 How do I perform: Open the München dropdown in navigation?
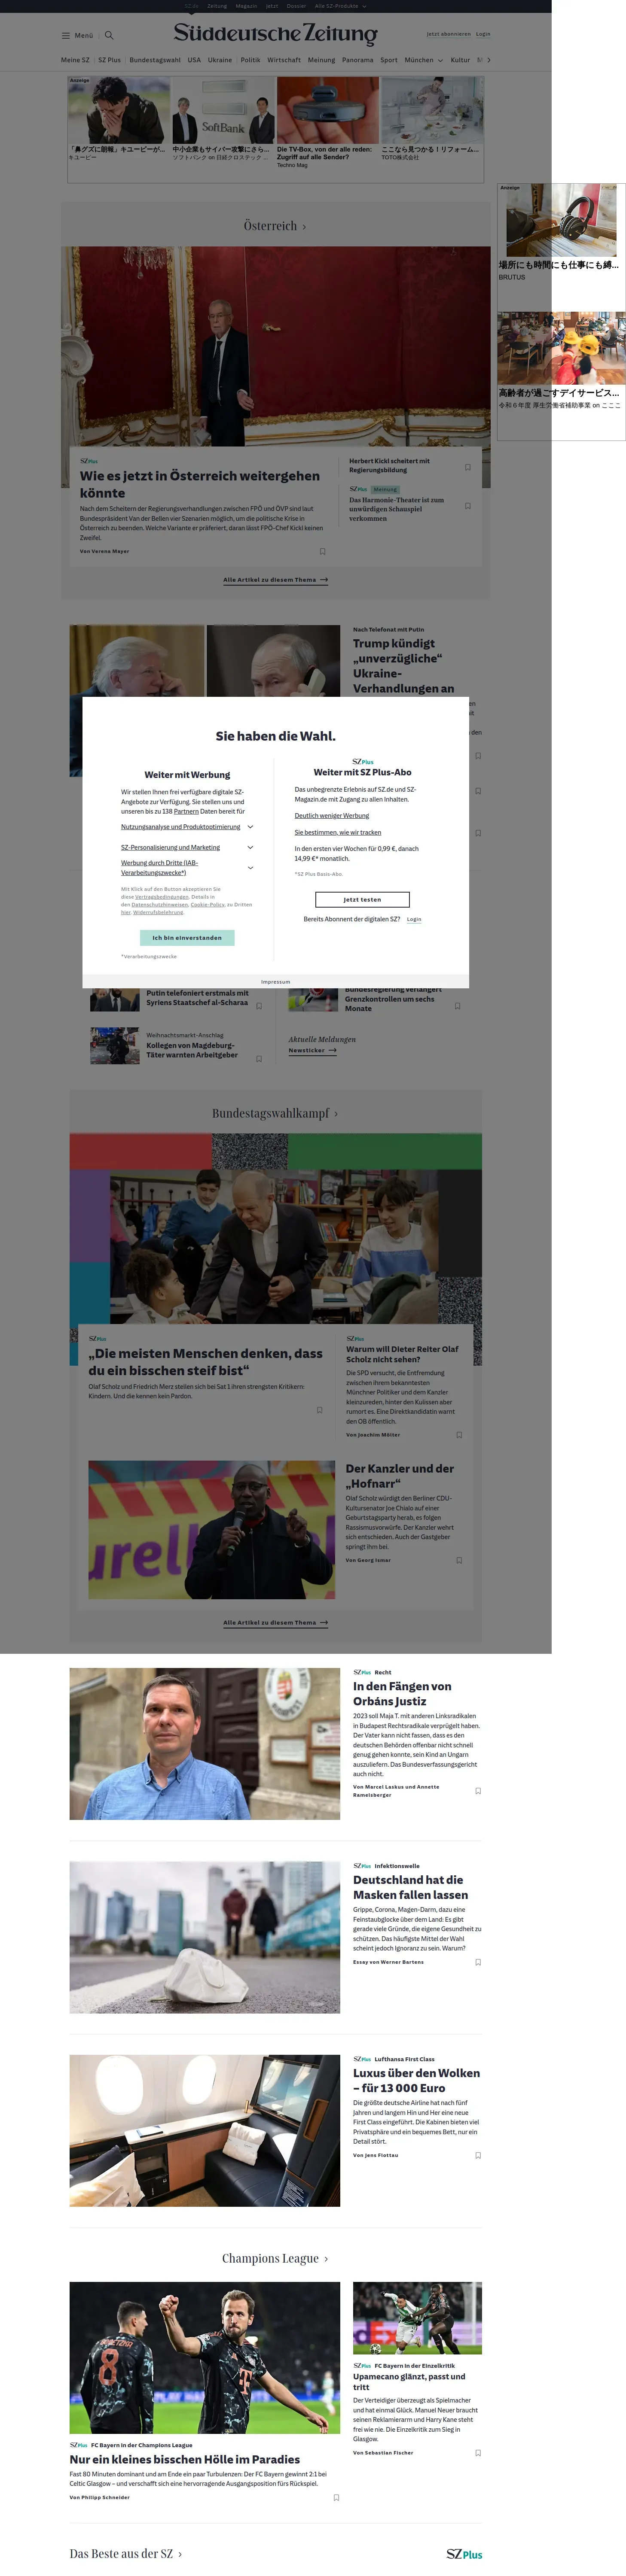tap(423, 60)
